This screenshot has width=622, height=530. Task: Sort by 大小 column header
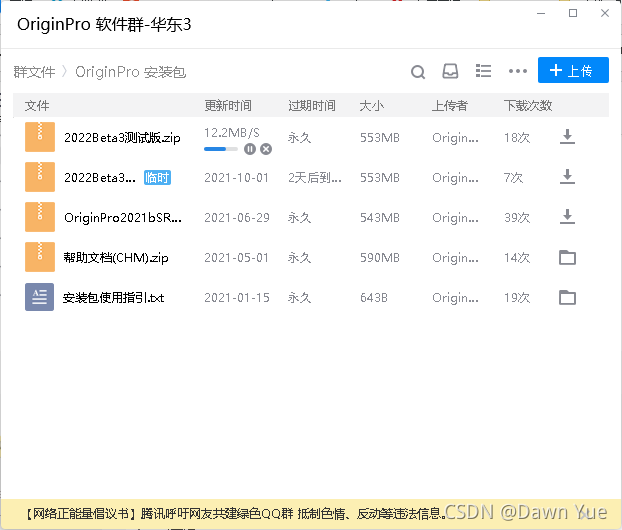tap(372, 106)
